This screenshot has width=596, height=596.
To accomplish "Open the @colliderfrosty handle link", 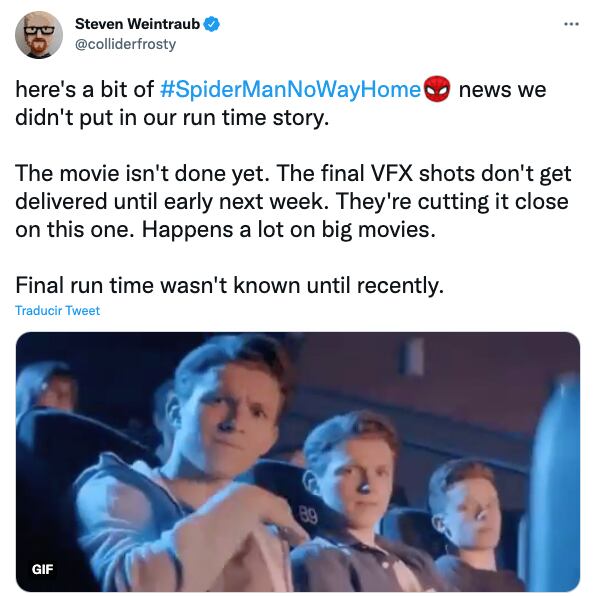I will [125, 44].
